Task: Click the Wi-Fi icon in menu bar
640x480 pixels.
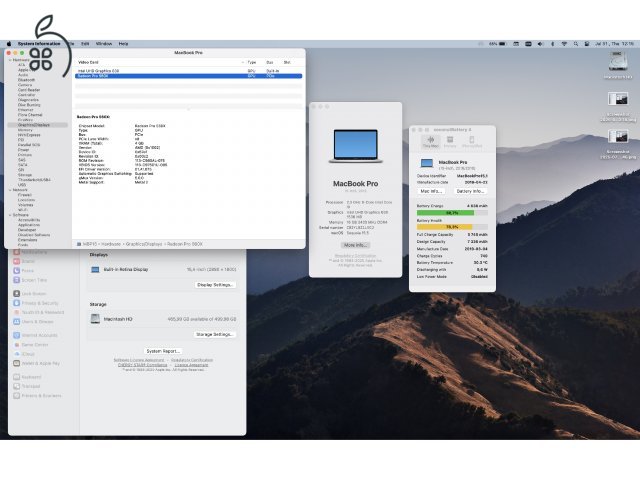Action: (x=564, y=44)
